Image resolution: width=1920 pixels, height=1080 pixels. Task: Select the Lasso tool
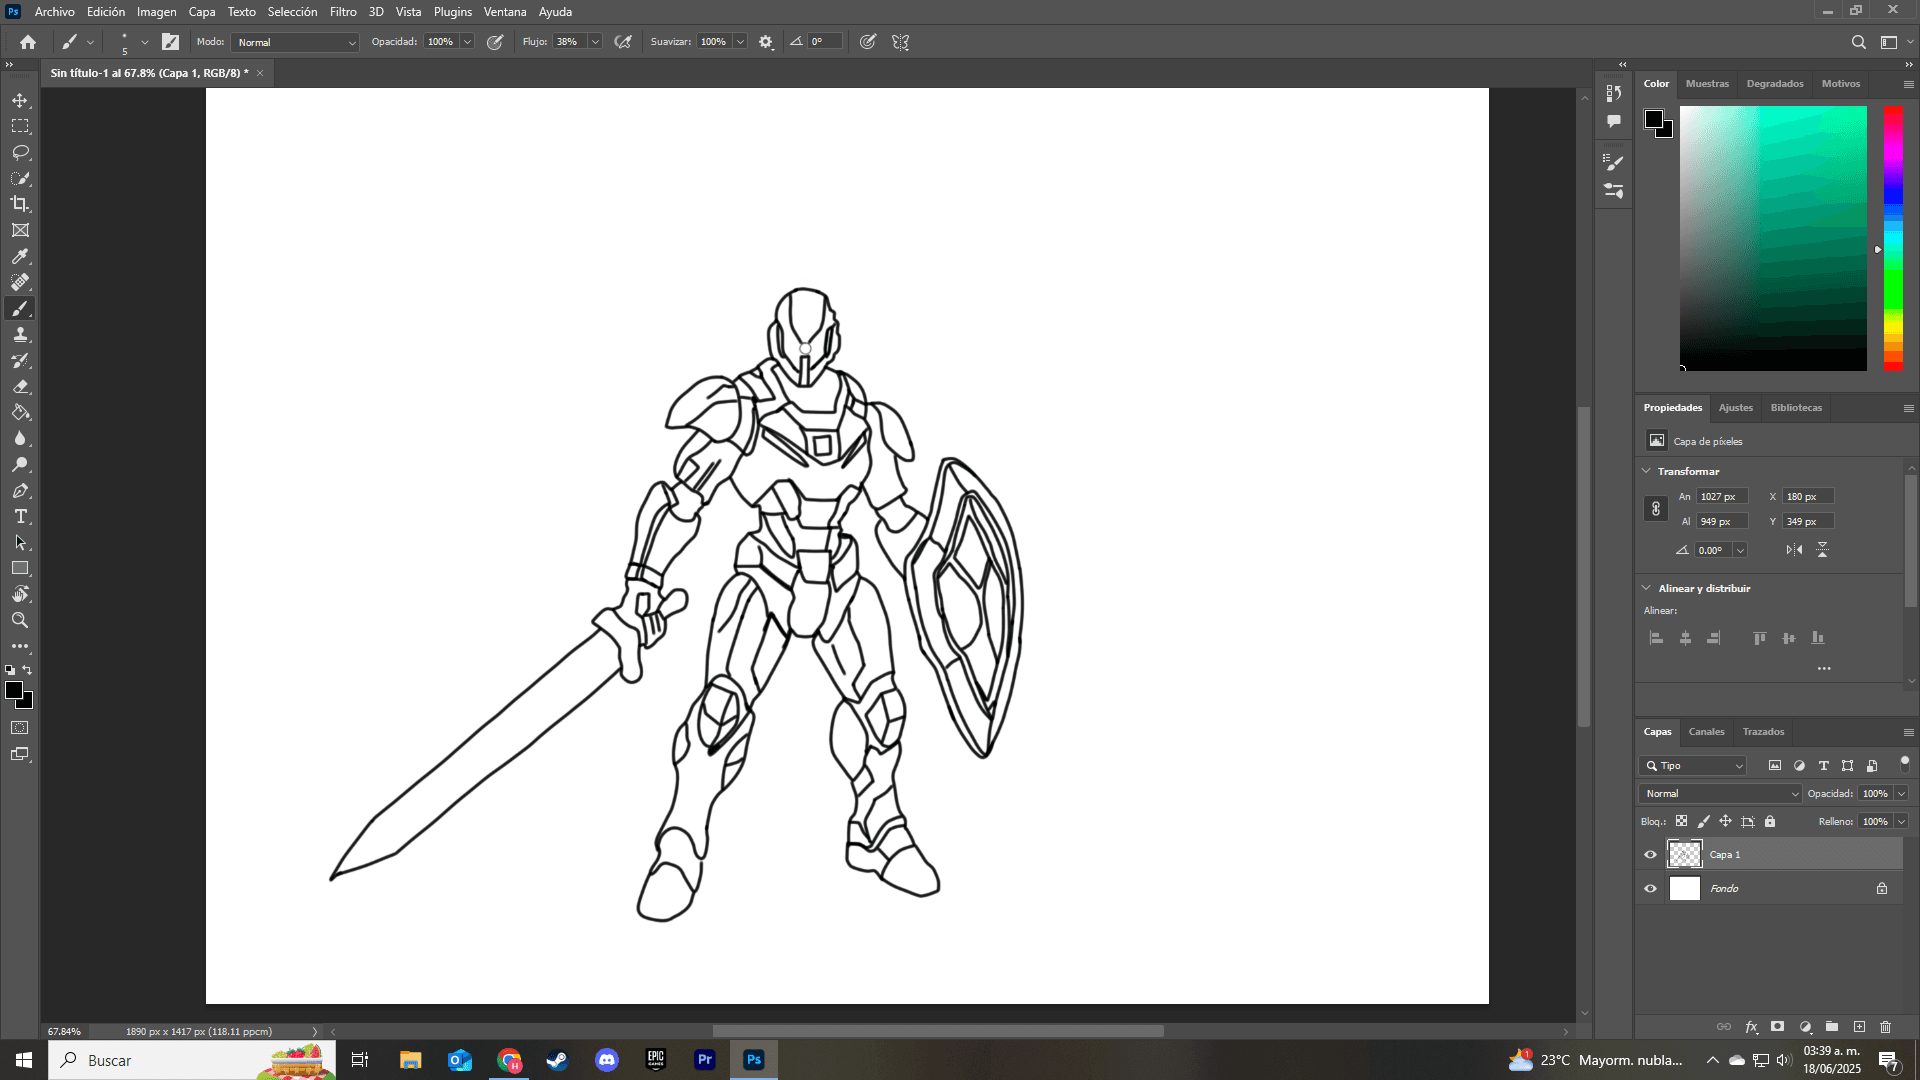coord(20,152)
